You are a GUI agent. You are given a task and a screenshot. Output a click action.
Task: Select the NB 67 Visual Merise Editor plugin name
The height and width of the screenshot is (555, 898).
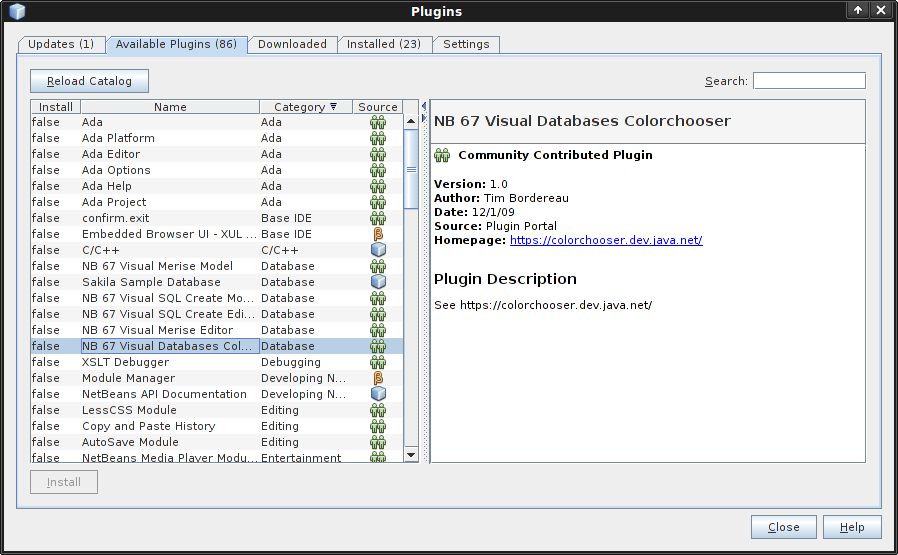click(157, 330)
